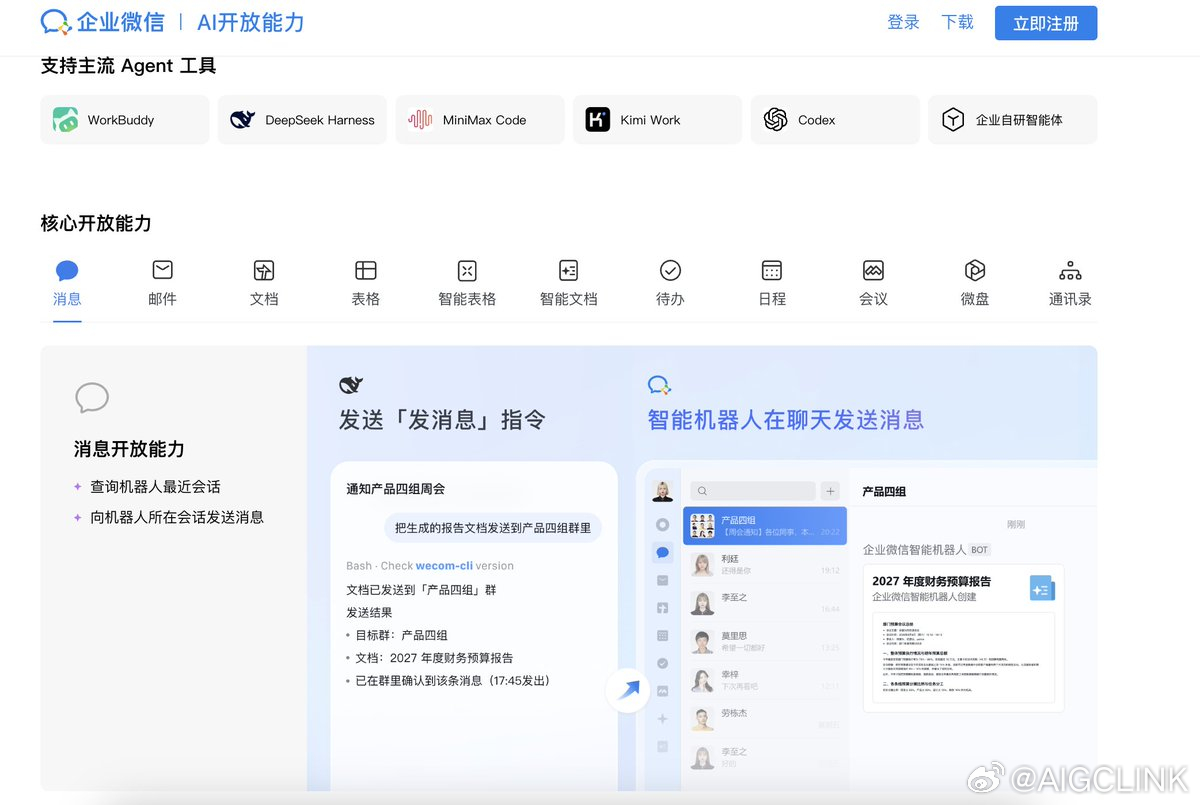This screenshot has width=1200, height=805.
Task: Click the WeCom icon above 智能机器人在聊天发送消息
Action: 659,385
